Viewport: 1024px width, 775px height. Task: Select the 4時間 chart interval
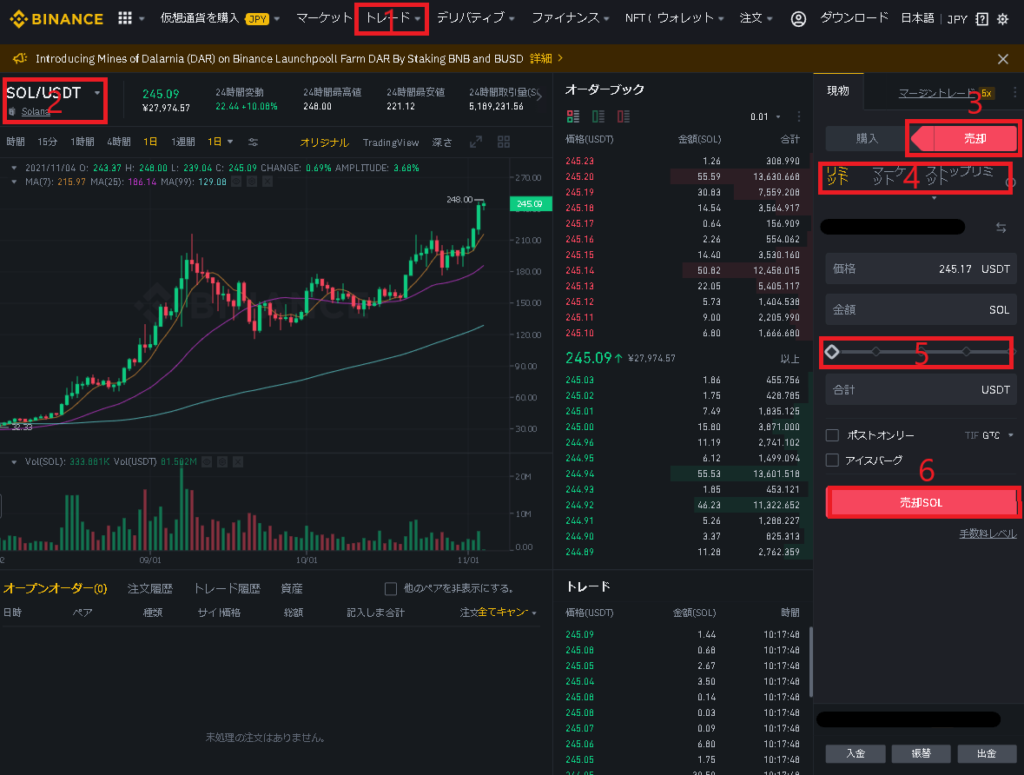[x=119, y=142]
